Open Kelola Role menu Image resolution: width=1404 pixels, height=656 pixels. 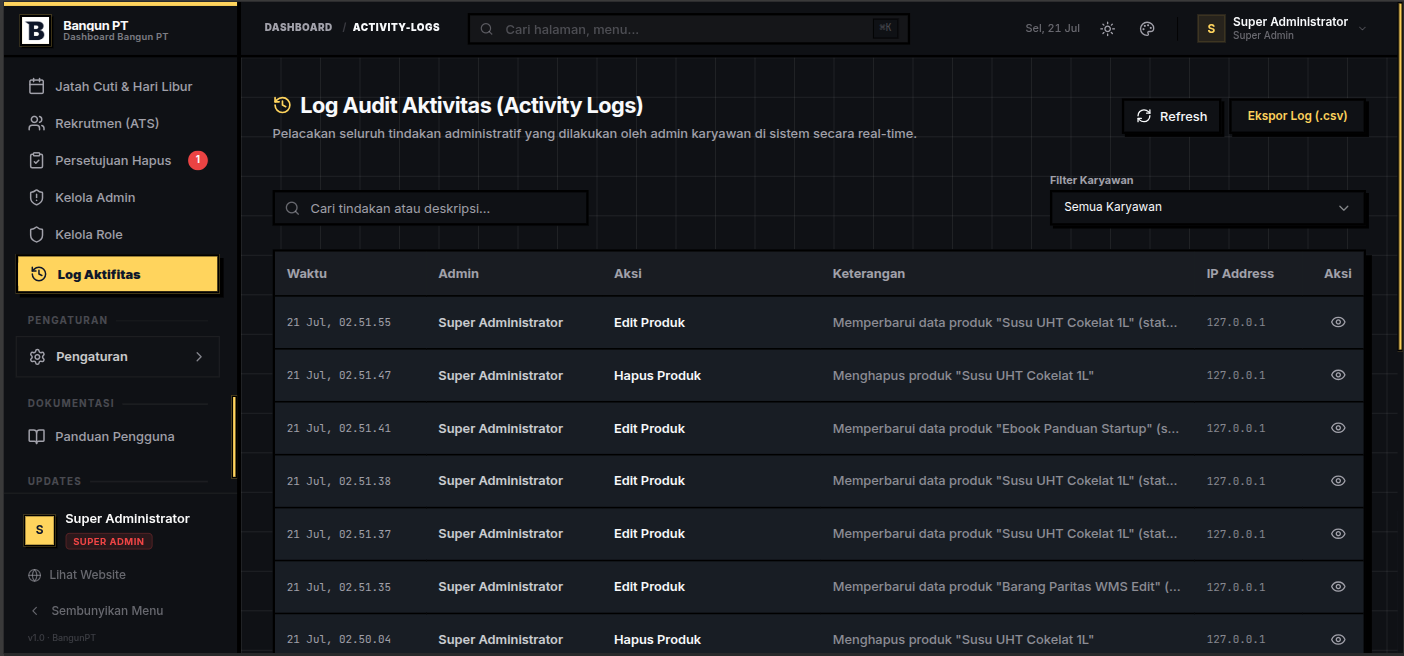(118, 235)
